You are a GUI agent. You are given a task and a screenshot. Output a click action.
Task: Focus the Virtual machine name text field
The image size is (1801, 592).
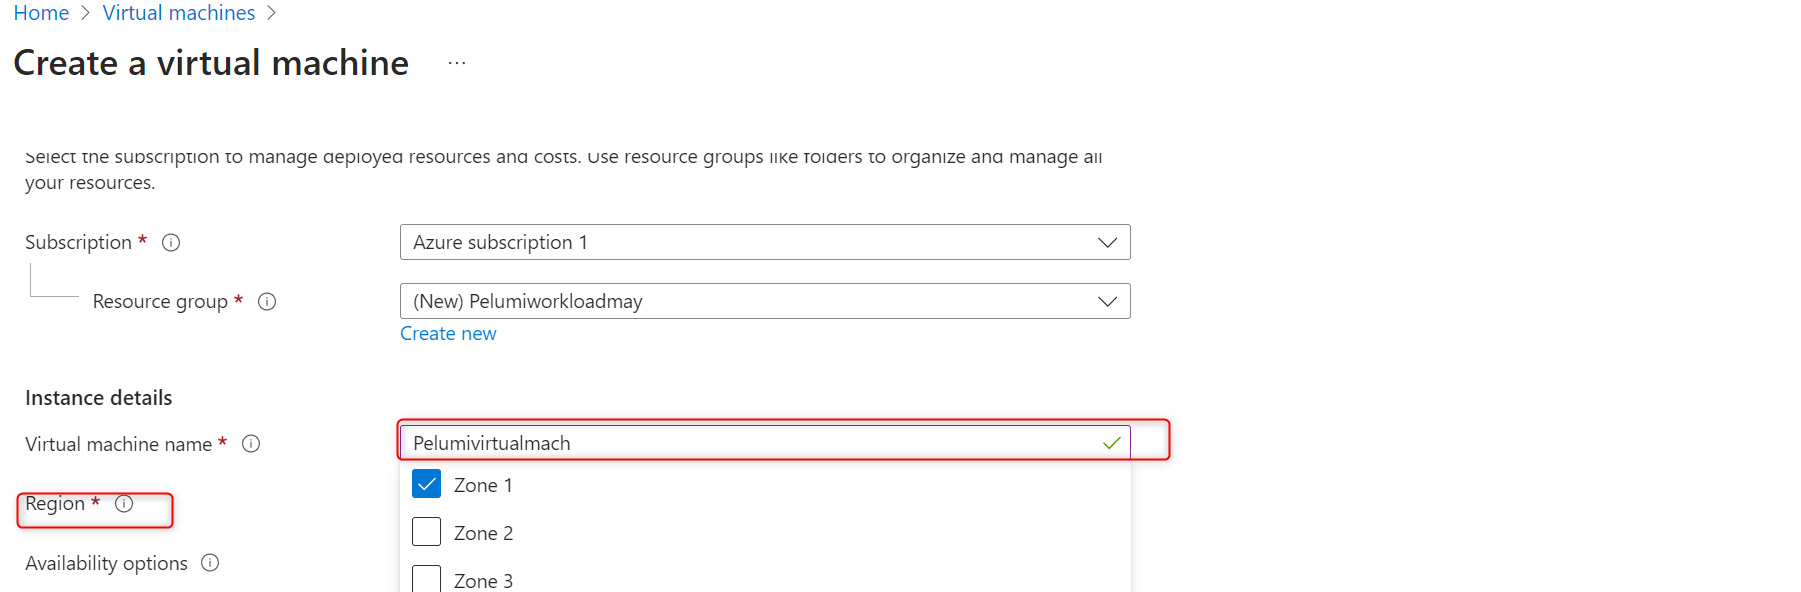[x=750, y=443]
